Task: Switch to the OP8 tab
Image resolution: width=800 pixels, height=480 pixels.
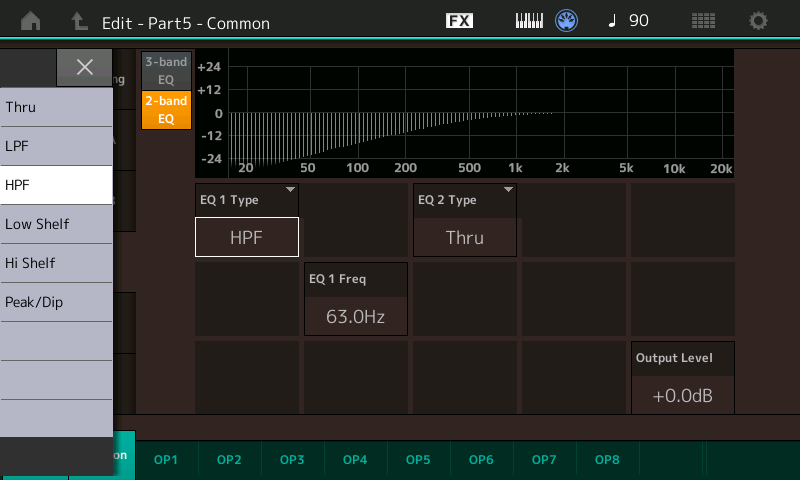Action: [607, 460]
